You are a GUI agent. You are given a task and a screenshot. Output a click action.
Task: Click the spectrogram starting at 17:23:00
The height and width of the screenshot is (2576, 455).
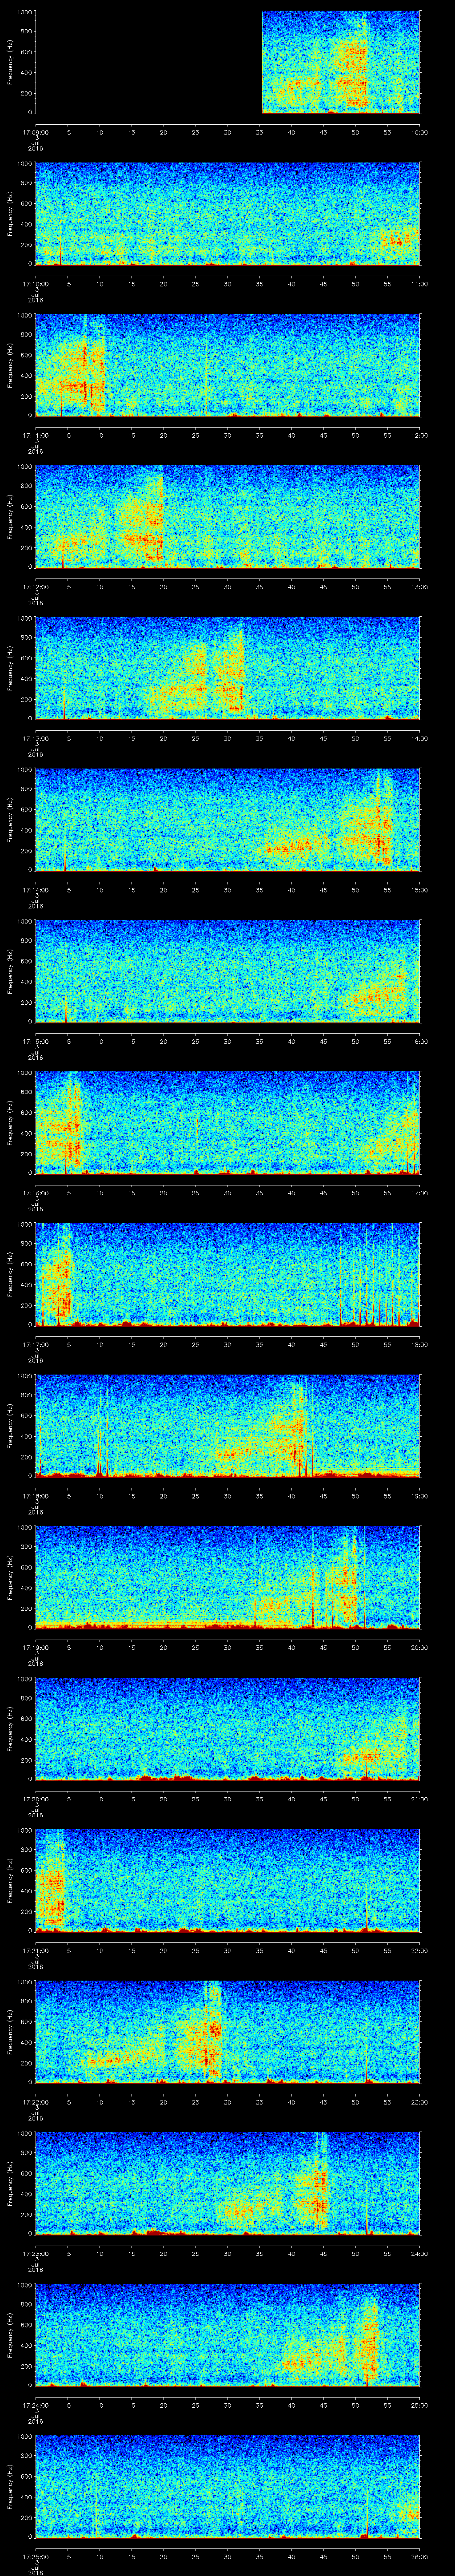click(x=228, y=2185)
